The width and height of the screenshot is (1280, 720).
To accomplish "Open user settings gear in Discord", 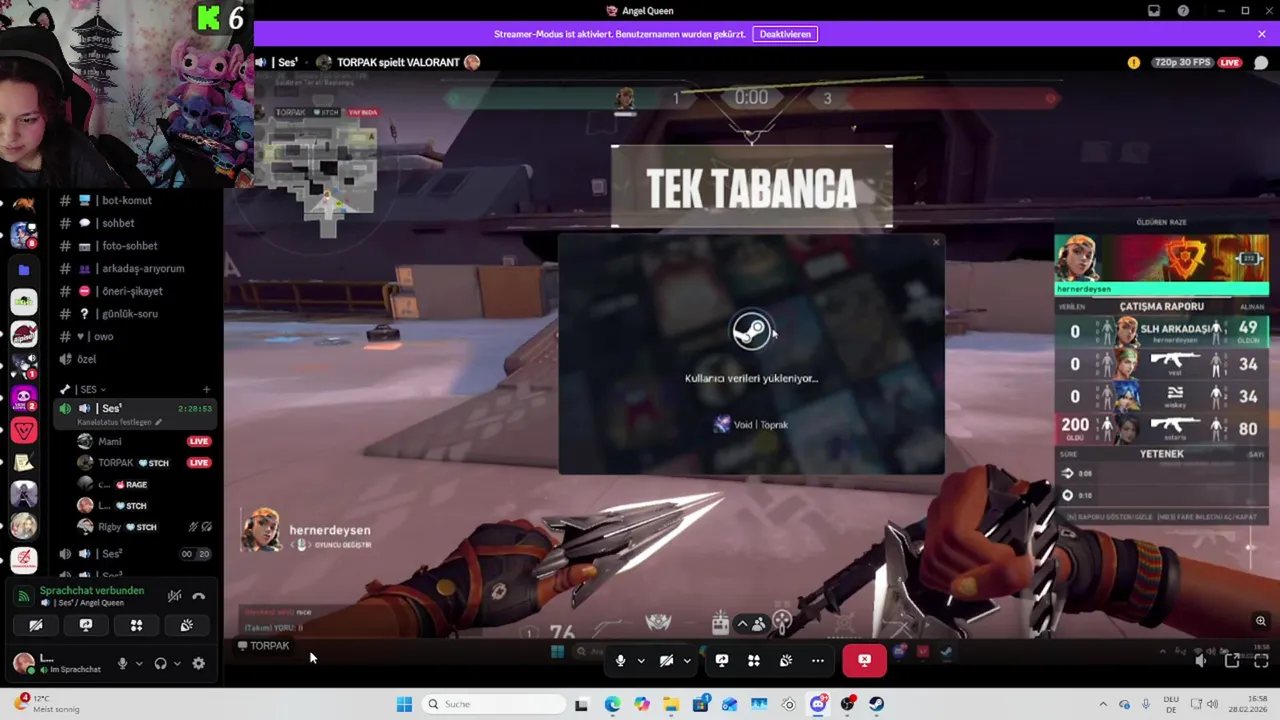I will pyautogui.click(x=198, y=663).
